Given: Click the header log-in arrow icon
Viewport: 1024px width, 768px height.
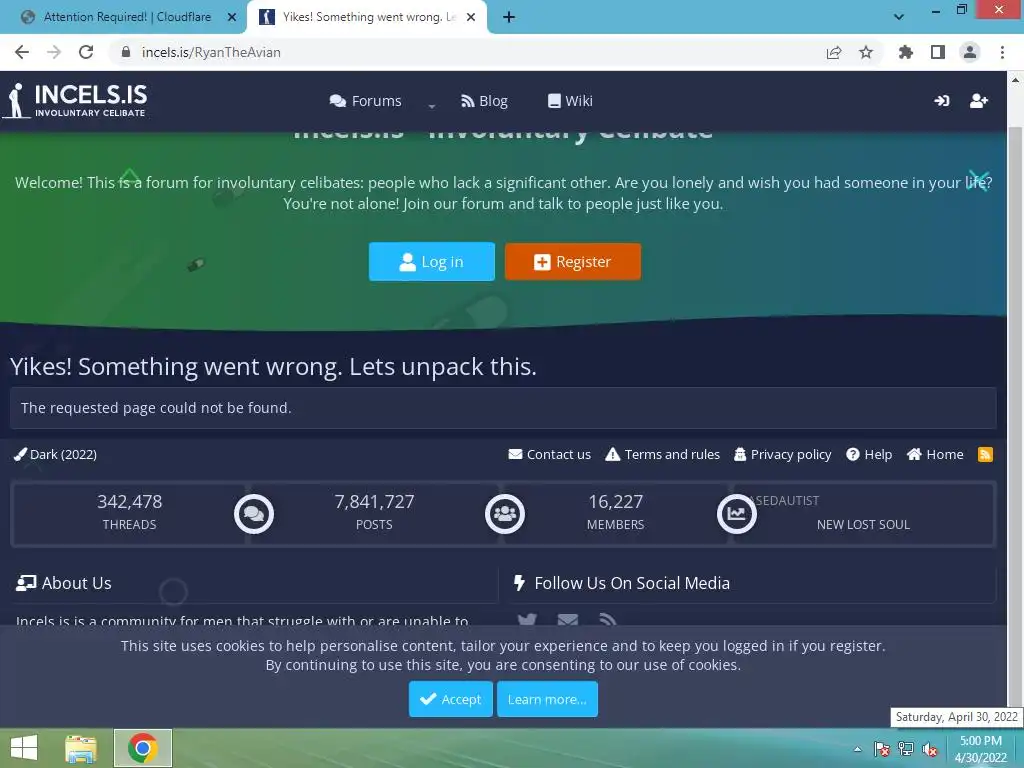Looking at the screenshot, I should 941,101.
